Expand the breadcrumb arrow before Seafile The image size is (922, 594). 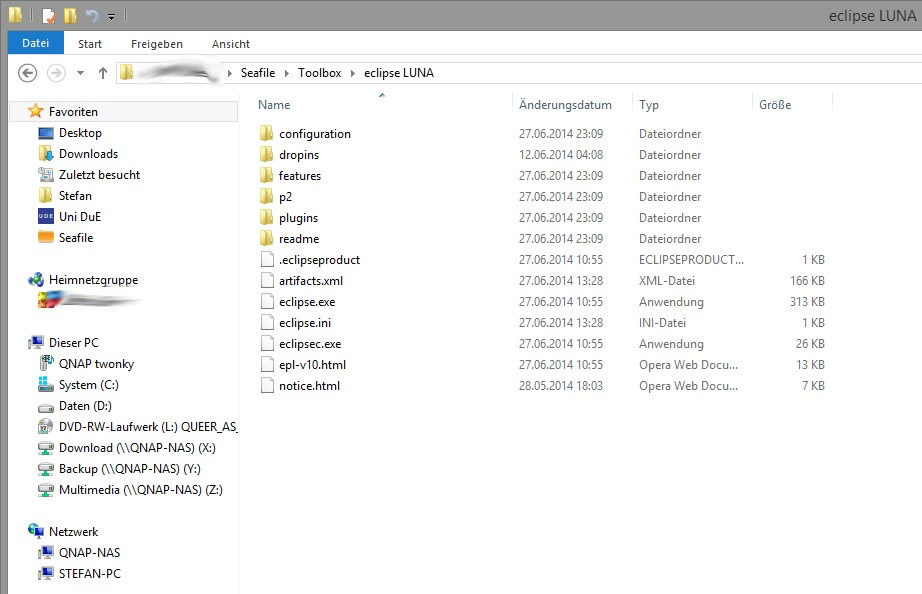229,73
